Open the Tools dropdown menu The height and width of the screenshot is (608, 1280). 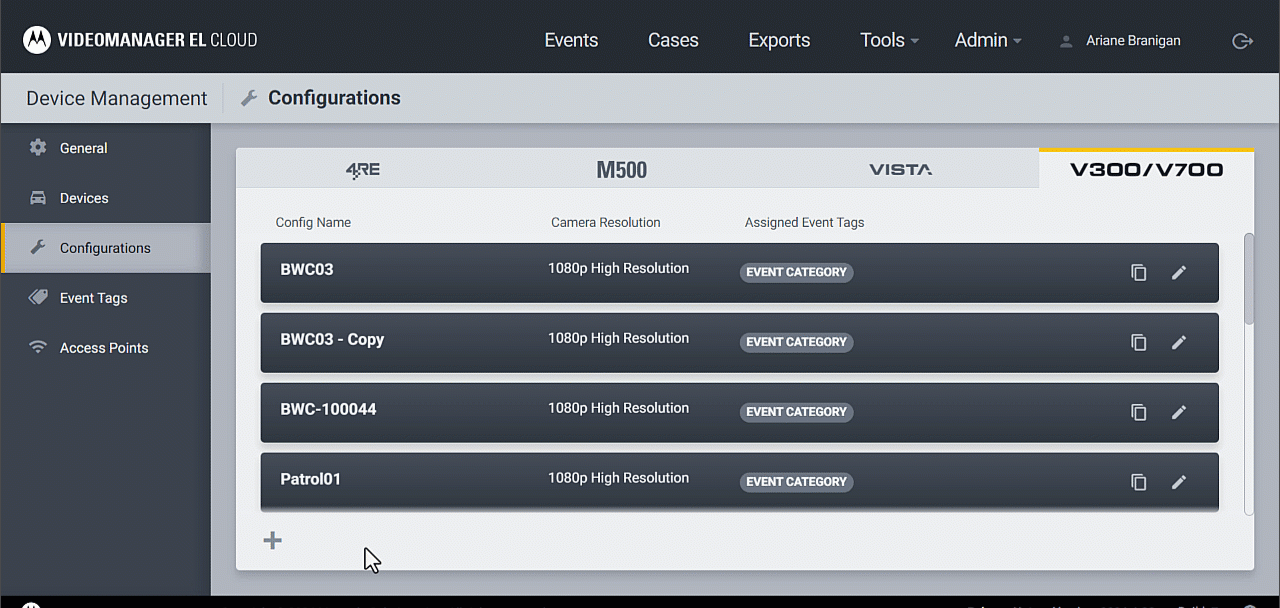click(889, 40)
